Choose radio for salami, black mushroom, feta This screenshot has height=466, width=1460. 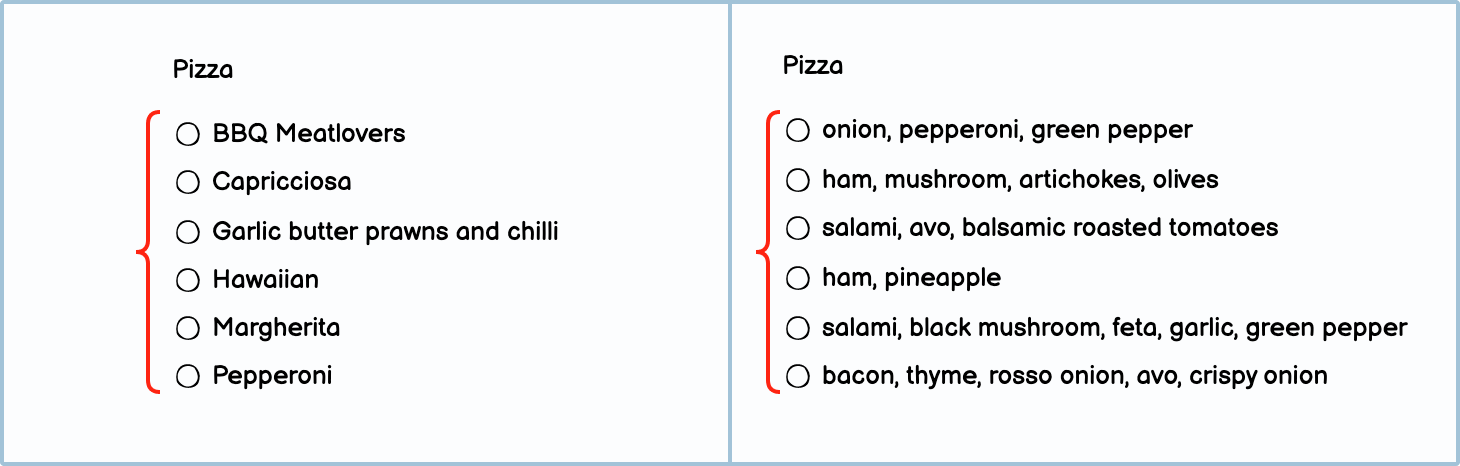pos(797,328)
